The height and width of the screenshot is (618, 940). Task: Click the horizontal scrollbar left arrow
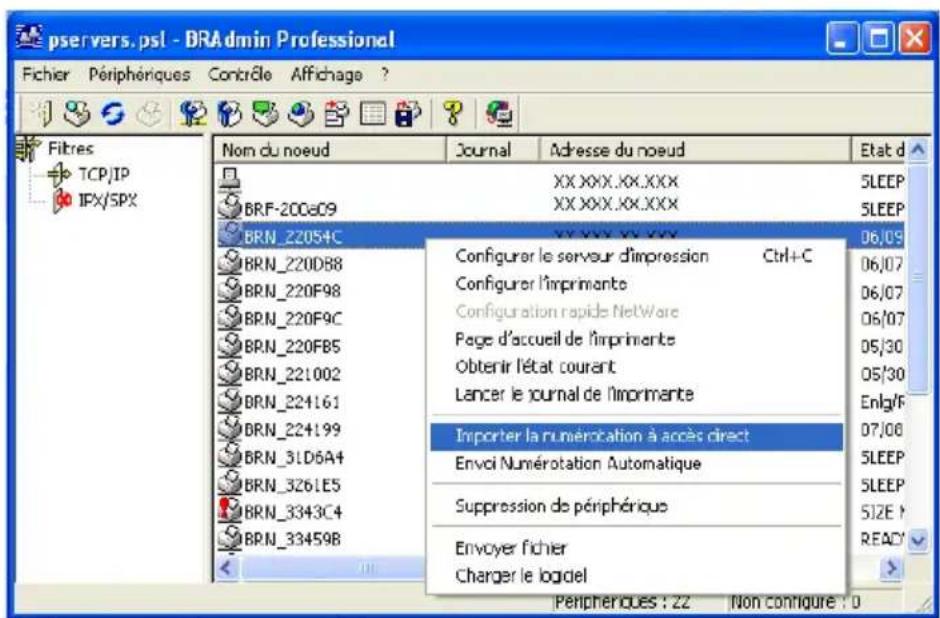pyautogui.click(x=227, y=568)
